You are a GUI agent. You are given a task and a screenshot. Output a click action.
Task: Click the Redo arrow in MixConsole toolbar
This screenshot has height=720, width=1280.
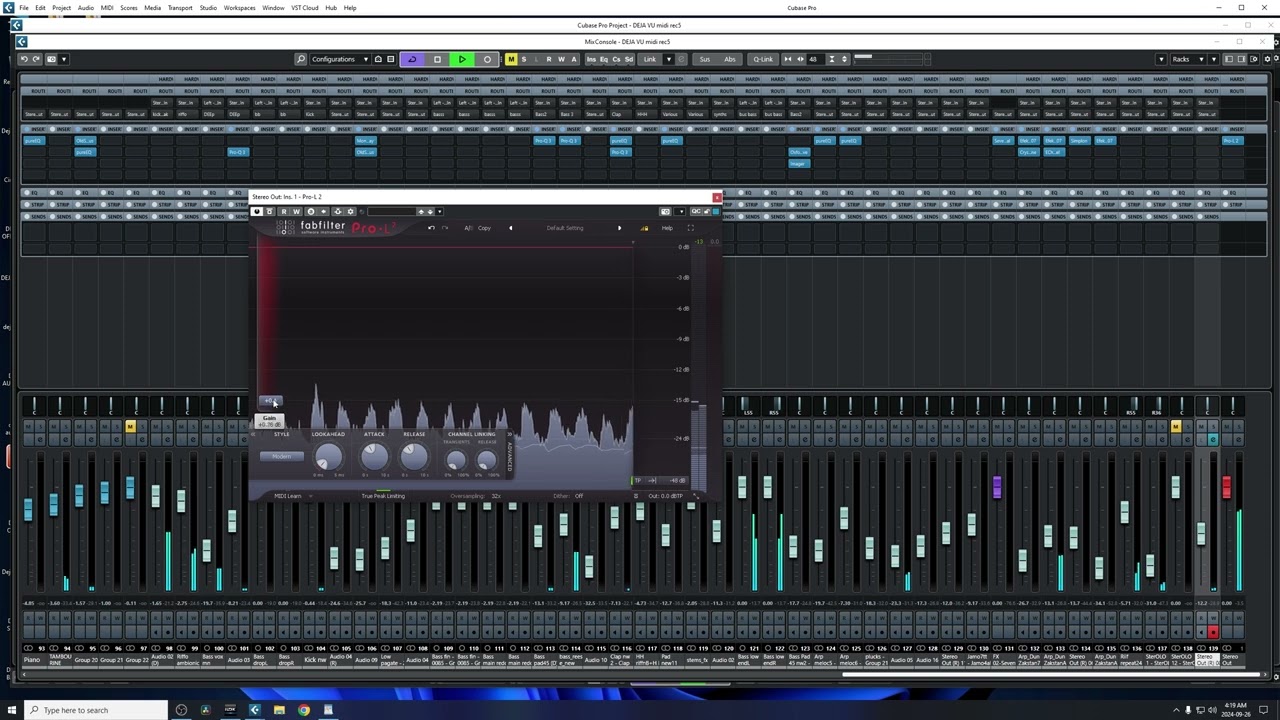[36, 59]
